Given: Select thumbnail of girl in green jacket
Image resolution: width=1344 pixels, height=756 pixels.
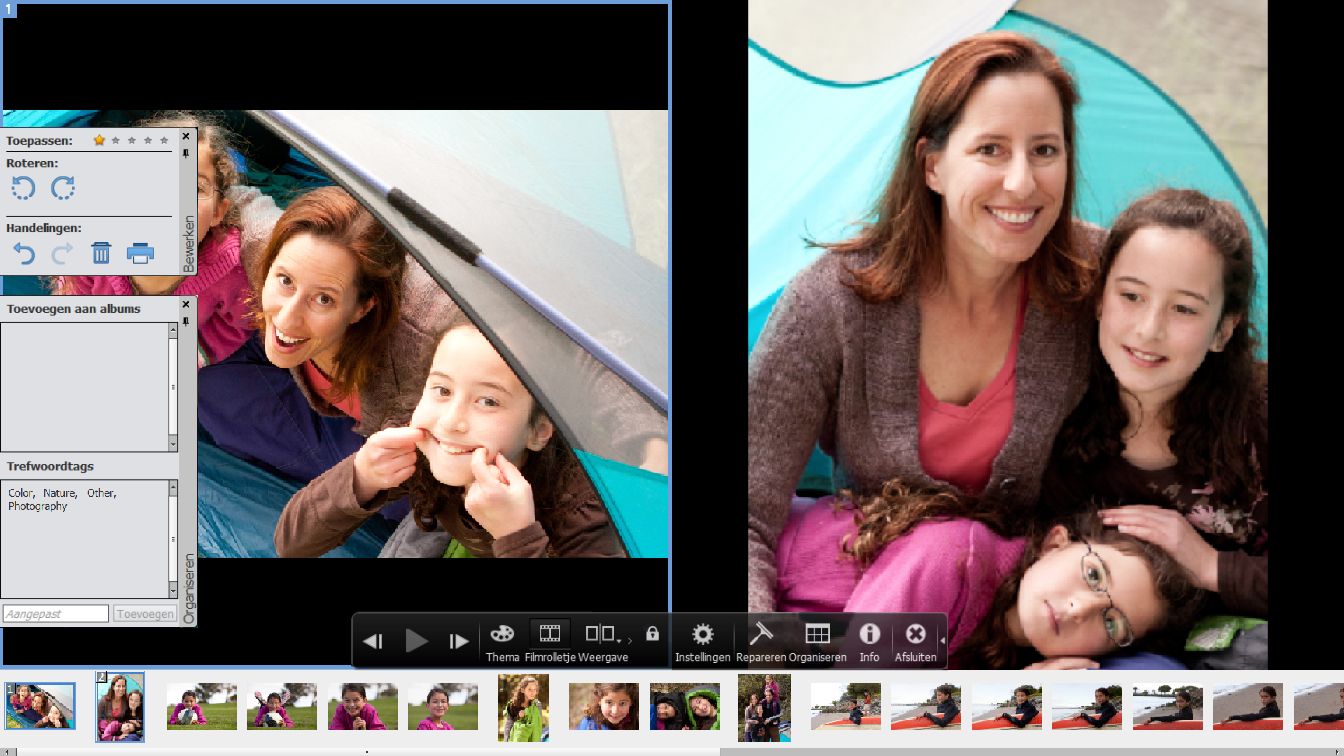Looking at the screenshot, I should (x=524, y=707).
